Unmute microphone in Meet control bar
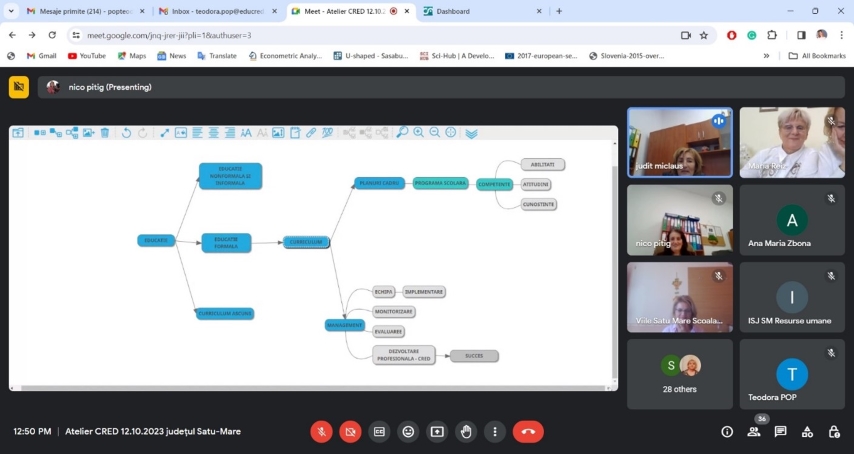 [321, 431]
